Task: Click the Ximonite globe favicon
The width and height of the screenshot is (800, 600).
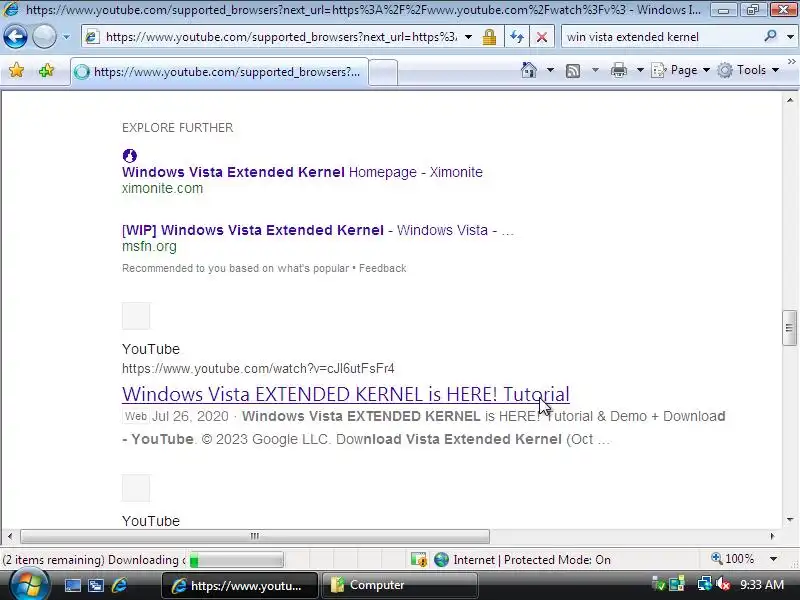Action: pyautogui.click(x=130, y=155)
